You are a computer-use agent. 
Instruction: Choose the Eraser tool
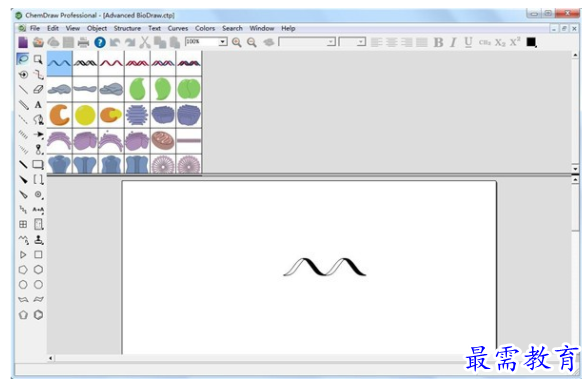tap(38, 89)
